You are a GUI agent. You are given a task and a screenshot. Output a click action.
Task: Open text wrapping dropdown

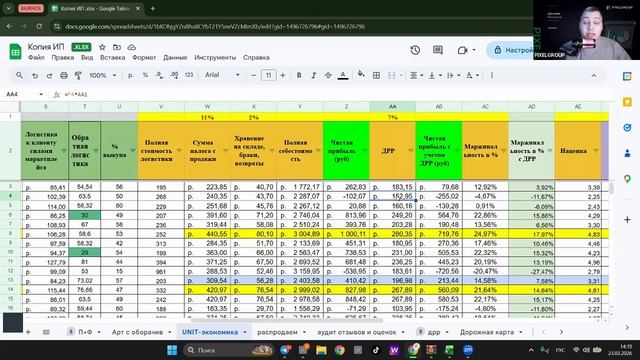pyautogui.click(x=453, y=75)
